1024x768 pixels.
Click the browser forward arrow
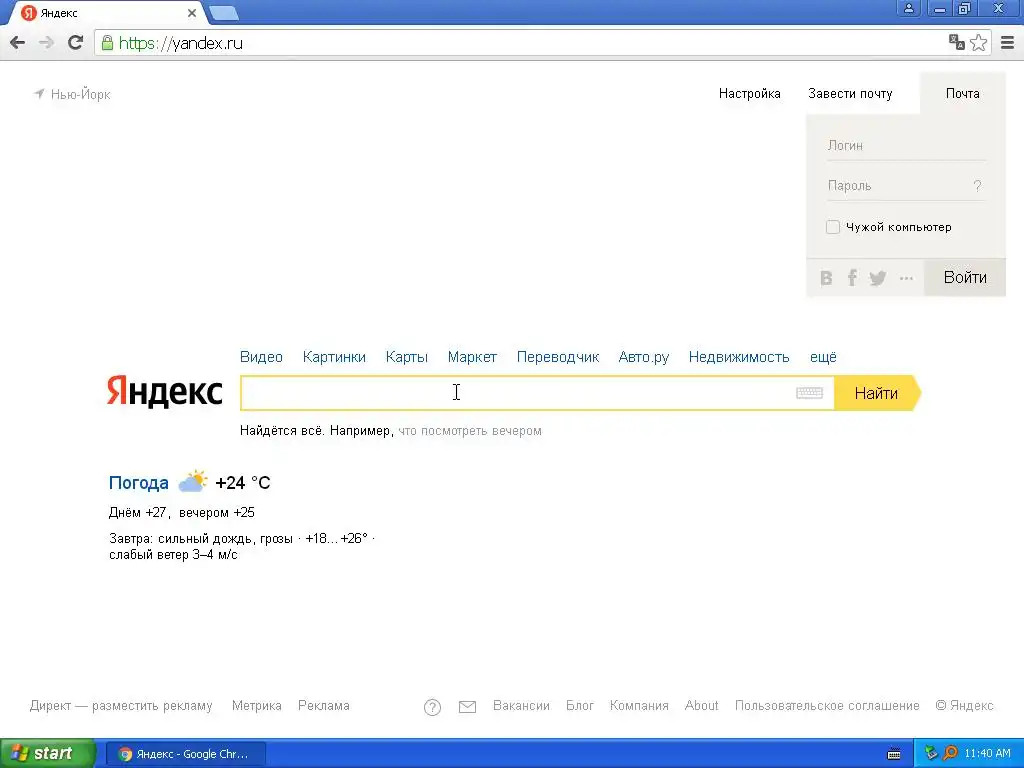46,43
